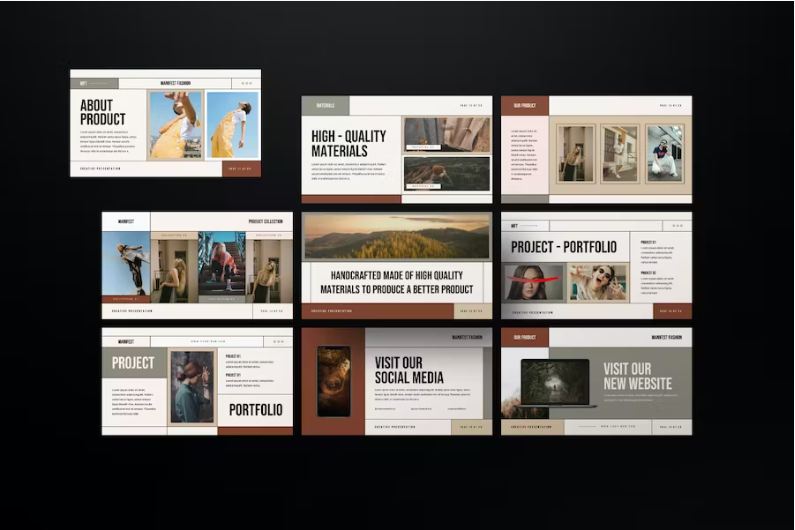Select the Visit Our Social Media heading

pos(409,370)
